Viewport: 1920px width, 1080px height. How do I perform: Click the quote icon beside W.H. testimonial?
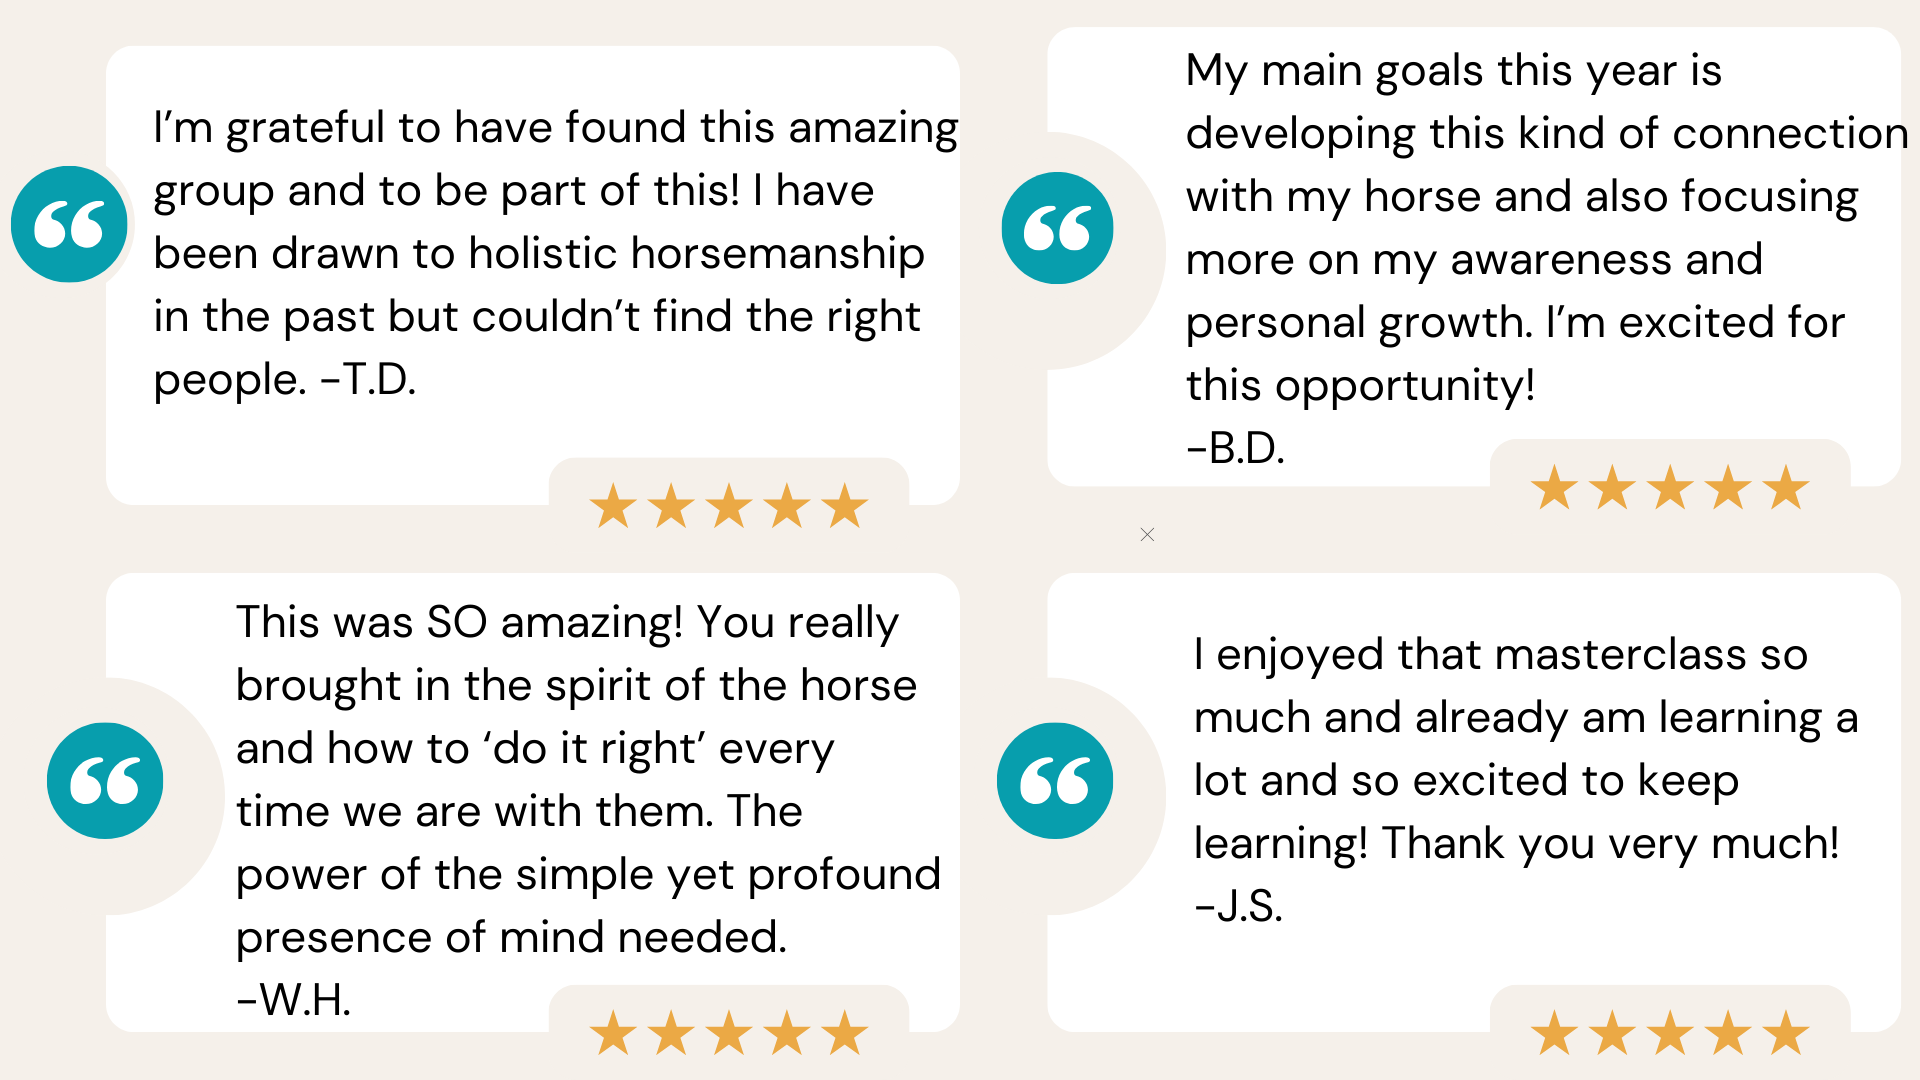pos(105,780)
